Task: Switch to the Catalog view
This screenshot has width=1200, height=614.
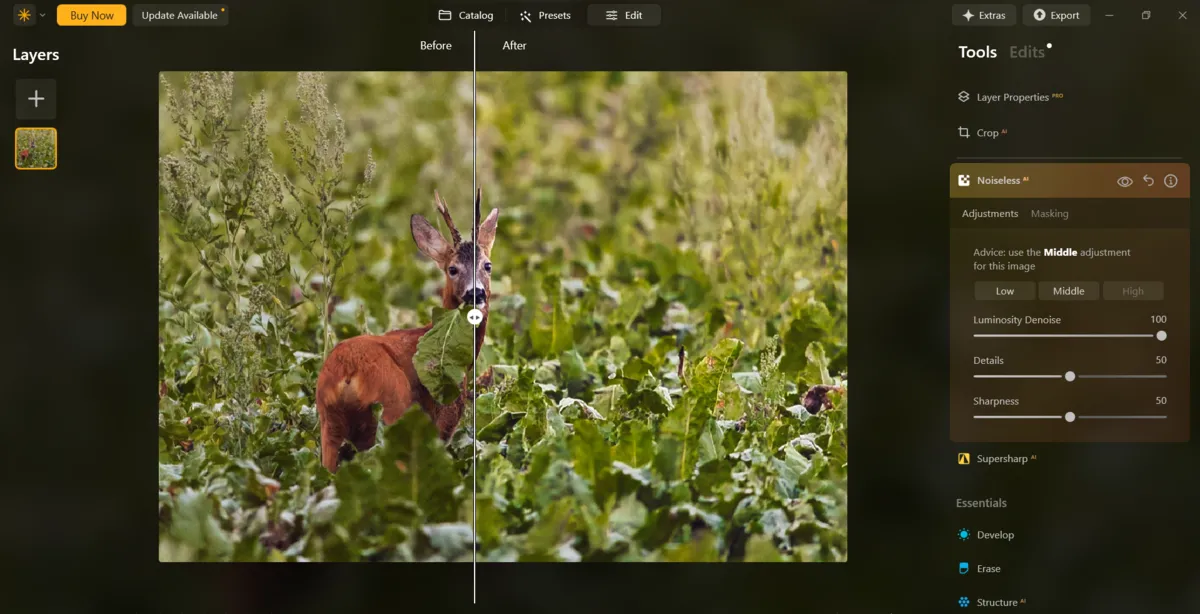Action: [465, 15]
